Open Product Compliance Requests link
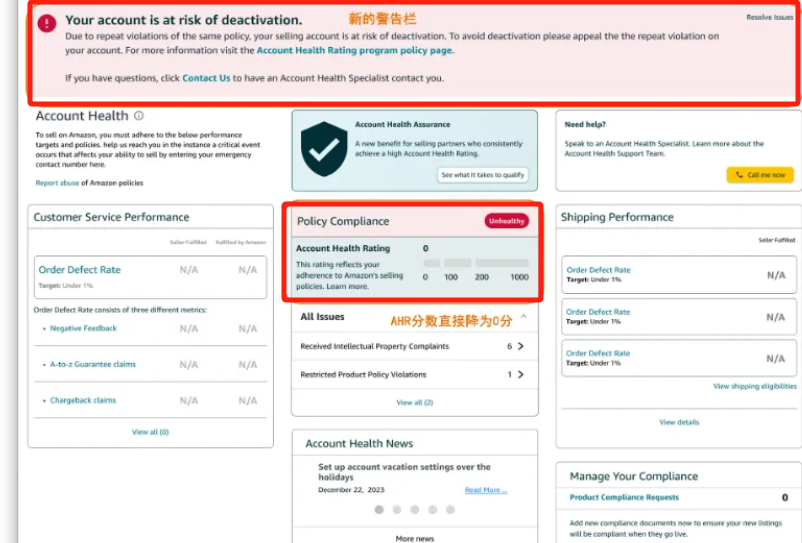802x543 pixels. click(x=624, y=497)
